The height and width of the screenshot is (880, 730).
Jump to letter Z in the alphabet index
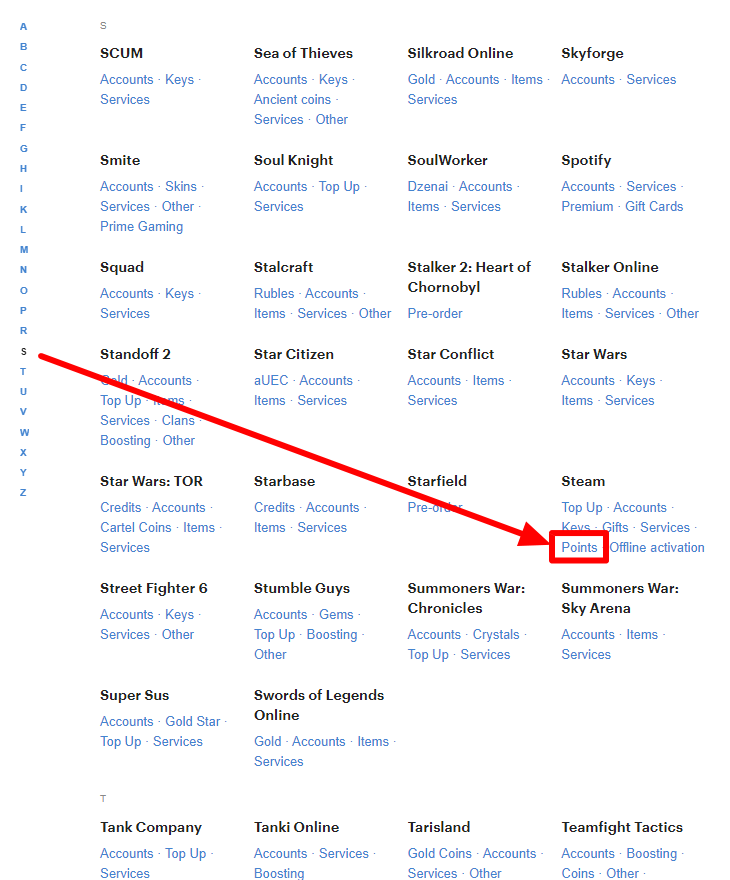23,493
